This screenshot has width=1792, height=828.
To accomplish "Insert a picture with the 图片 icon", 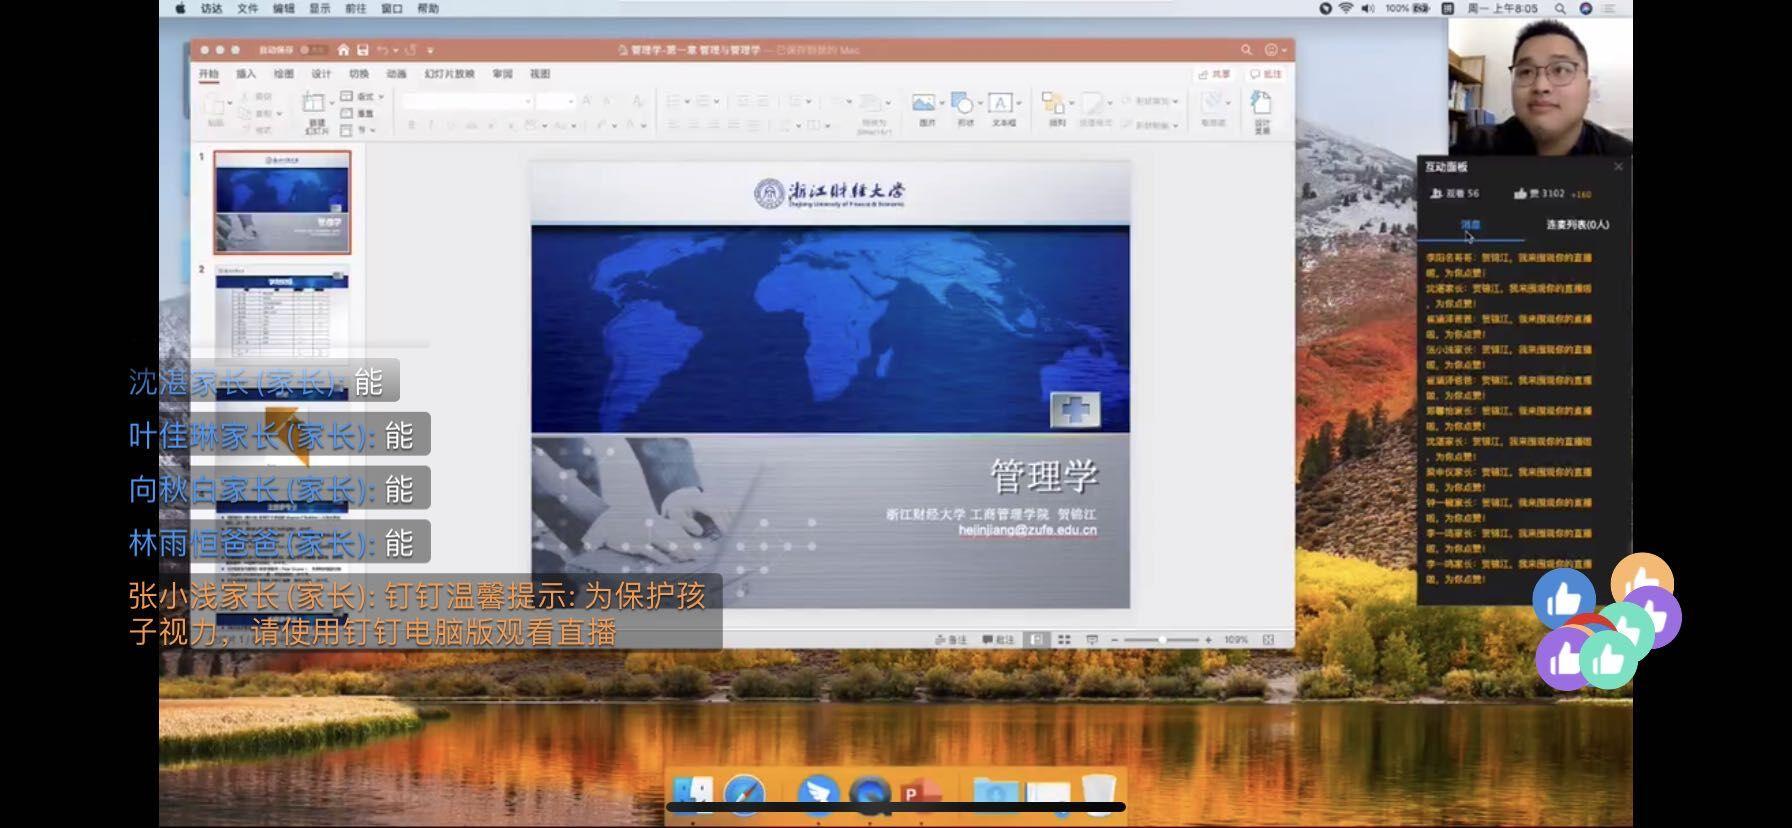I will (x=926, y=104).
